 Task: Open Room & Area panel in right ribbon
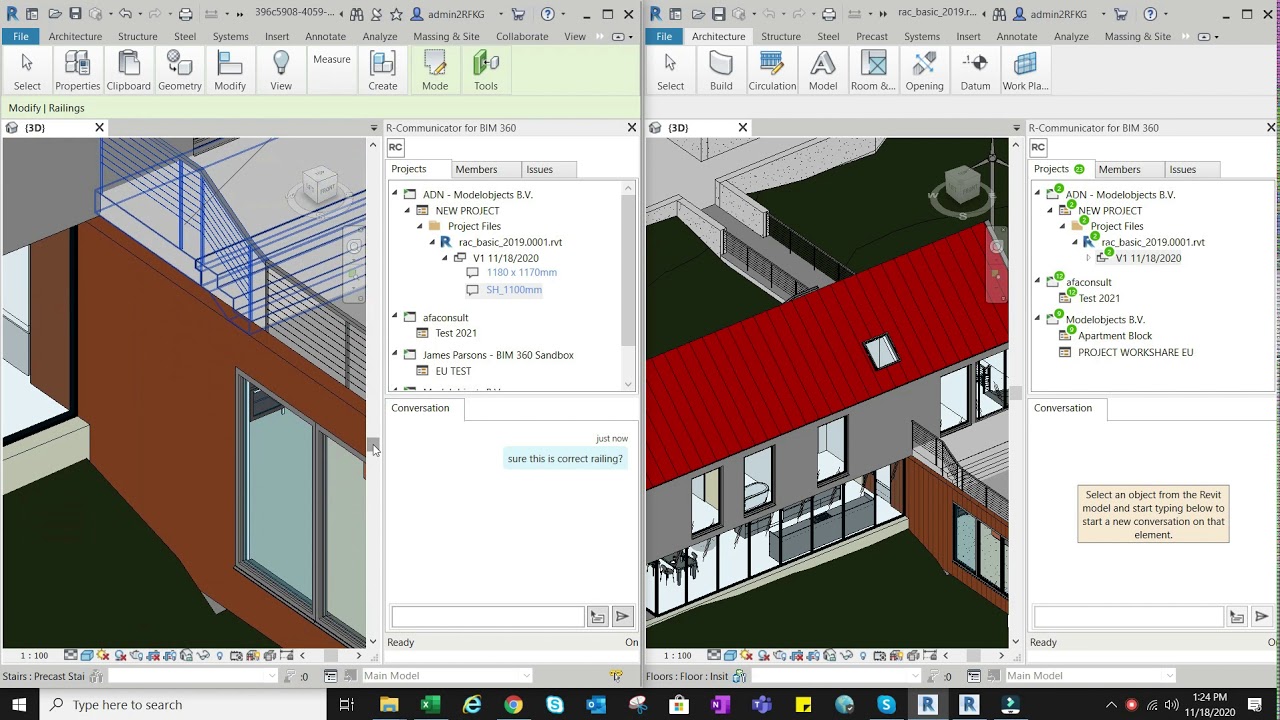pyautogui.click(x=873, y=71)
